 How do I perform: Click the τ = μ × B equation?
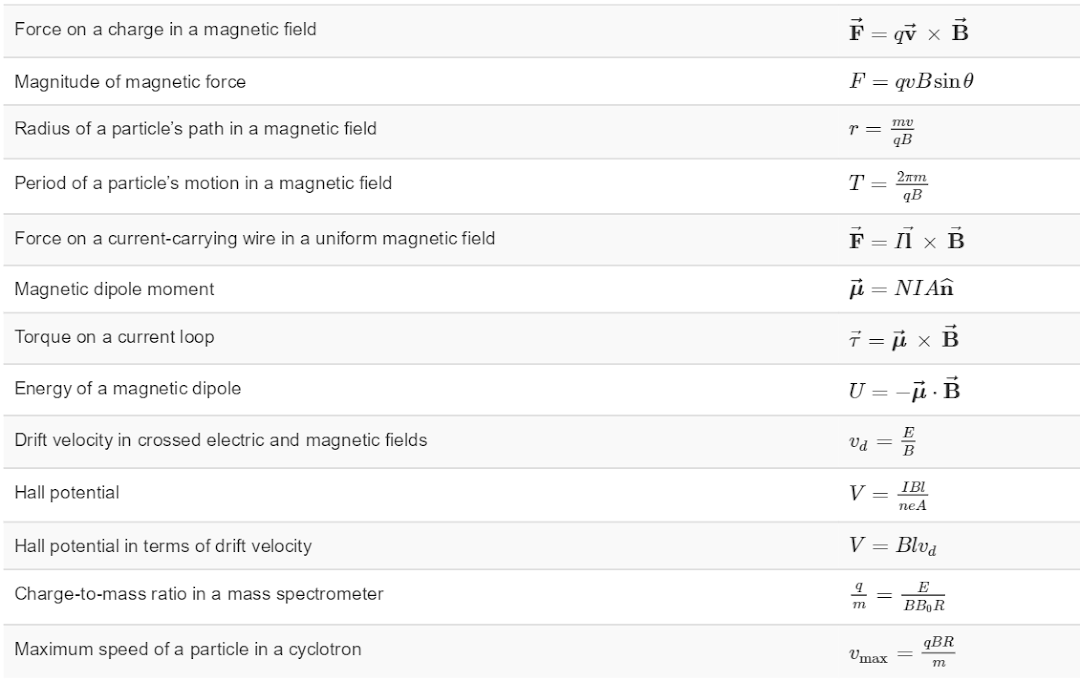[x=904, y=337]
